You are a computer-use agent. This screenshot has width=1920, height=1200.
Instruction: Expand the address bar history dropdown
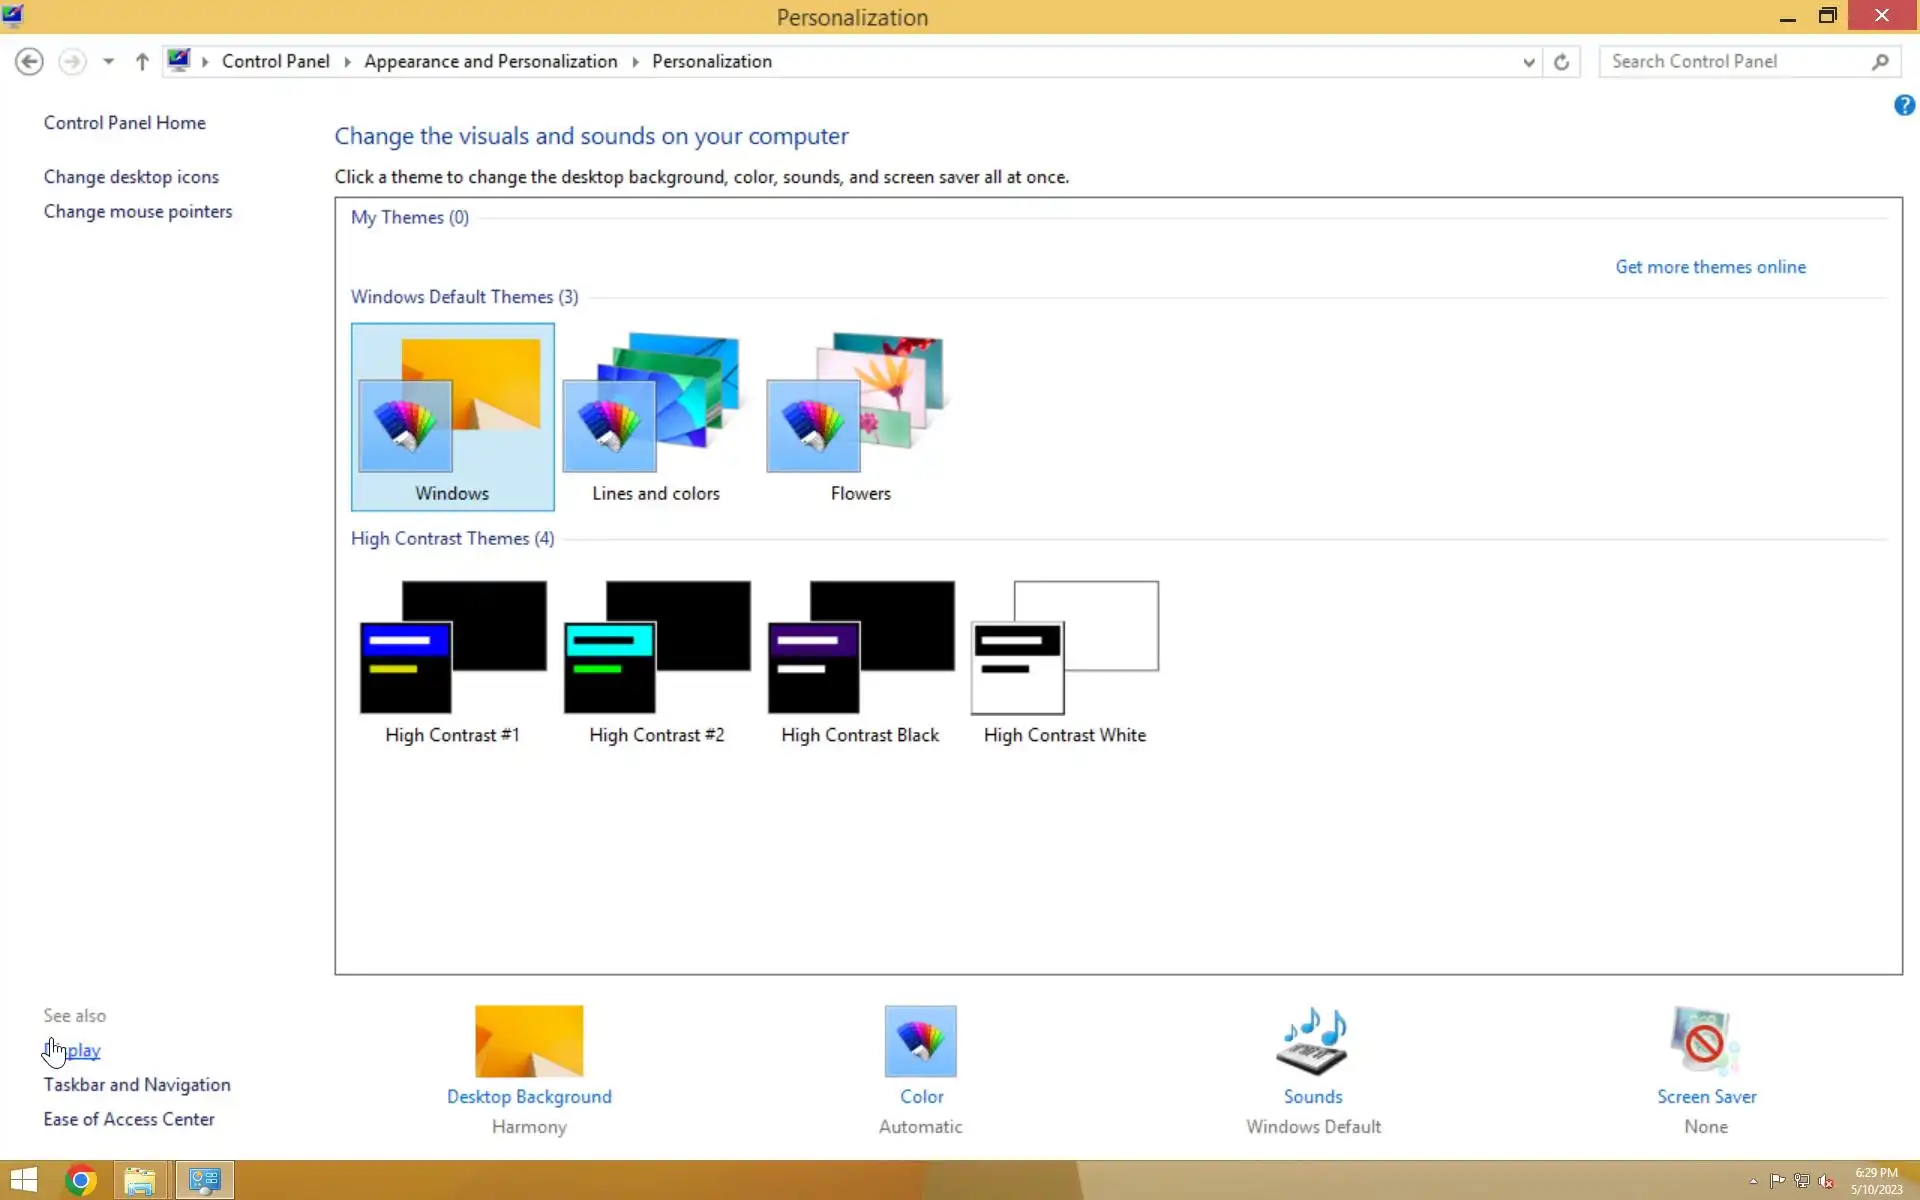click(x=1528, y=62)
